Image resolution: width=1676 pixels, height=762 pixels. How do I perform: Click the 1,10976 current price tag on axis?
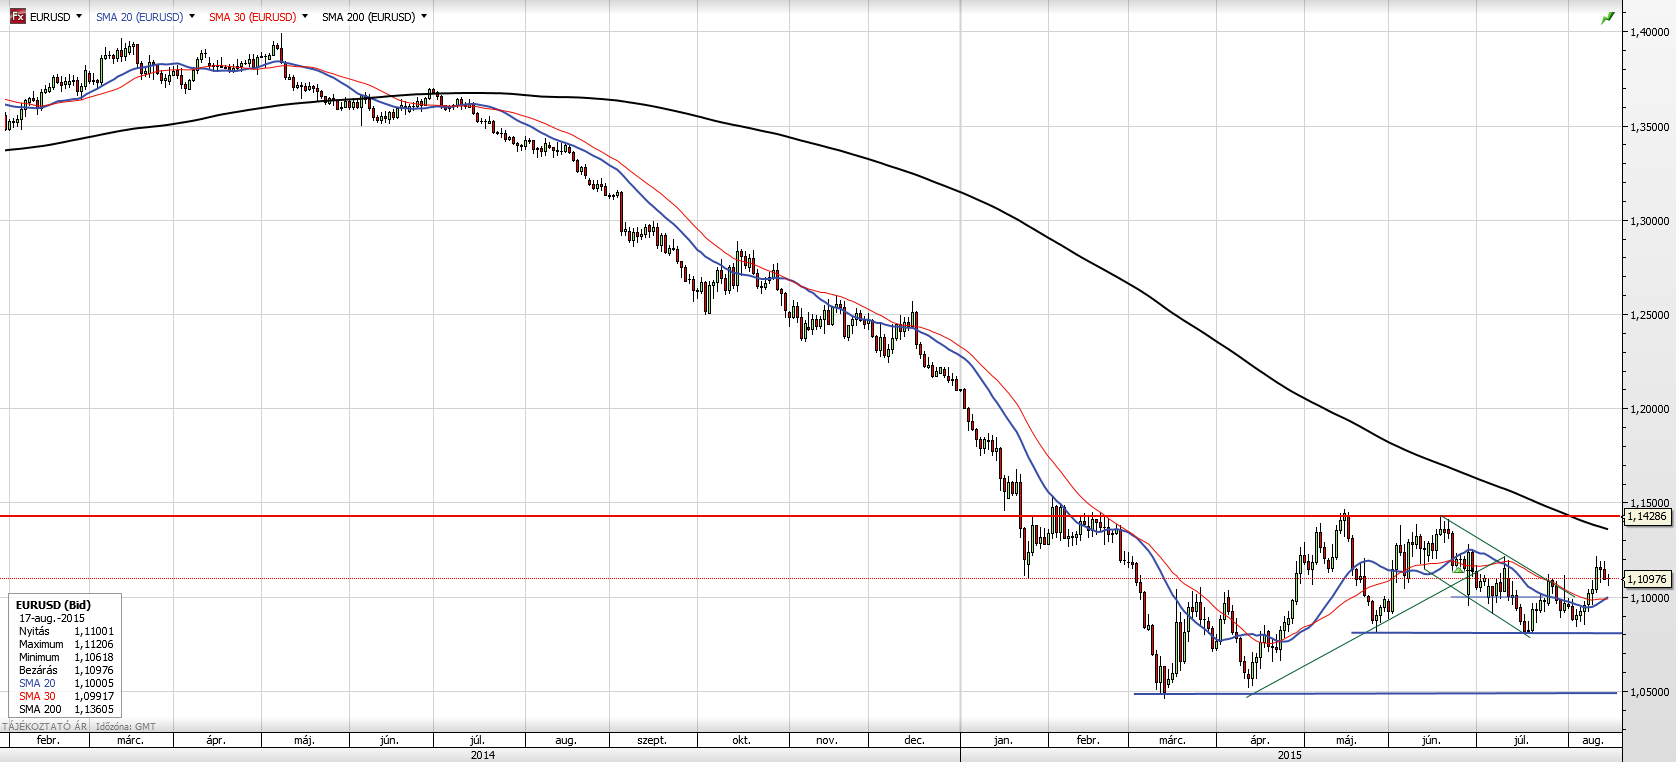[x=1647, y=579]
